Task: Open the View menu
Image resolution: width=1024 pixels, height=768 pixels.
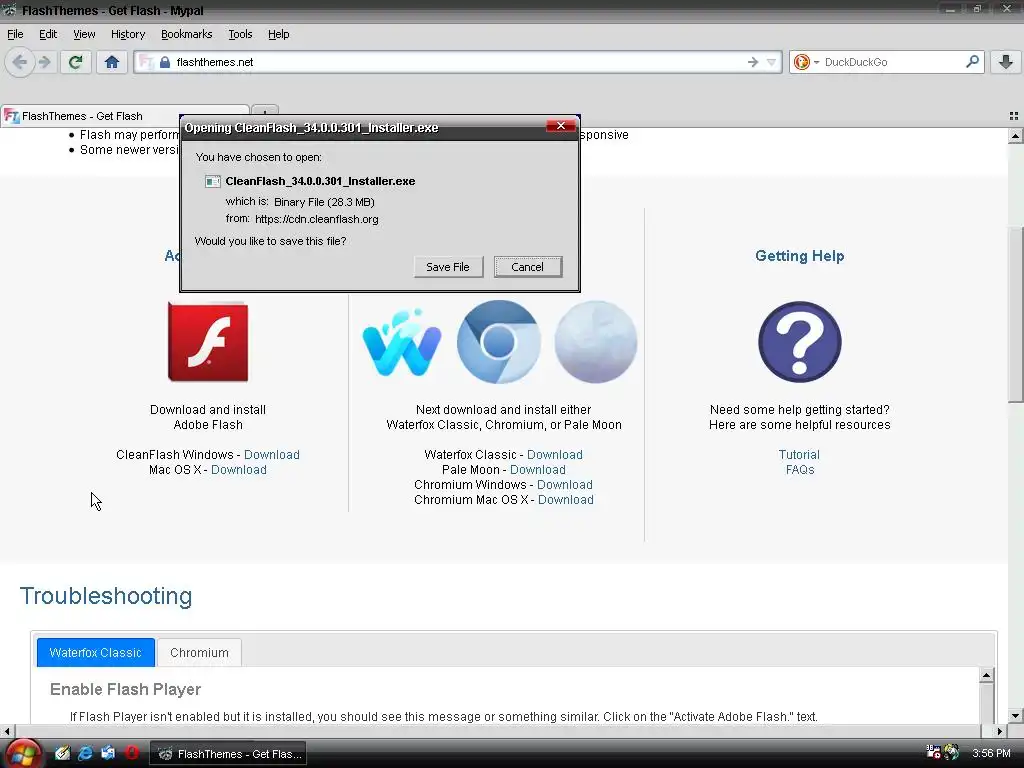Action: [x=84, y=34]
